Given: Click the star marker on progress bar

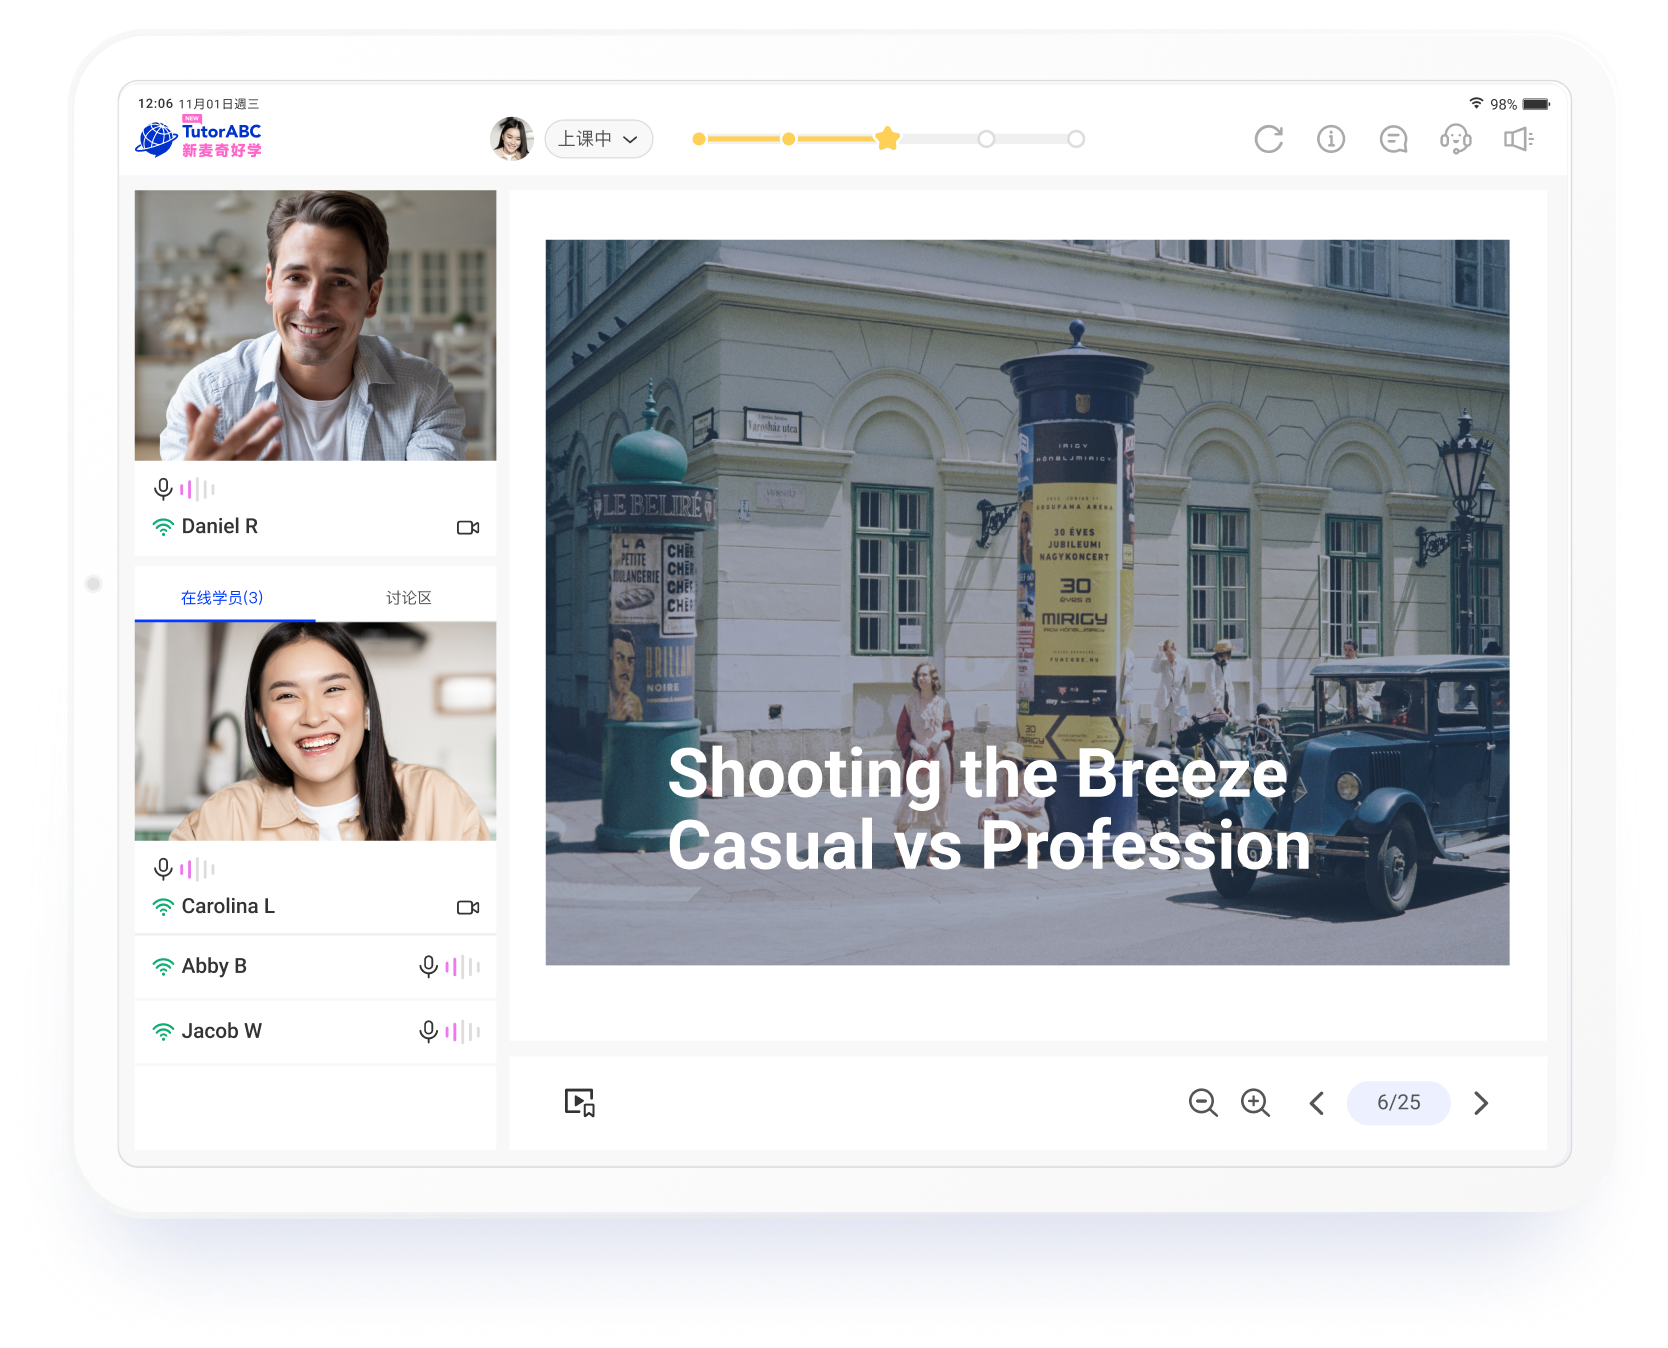Looking at the screenshot, I should coord(887,139).
